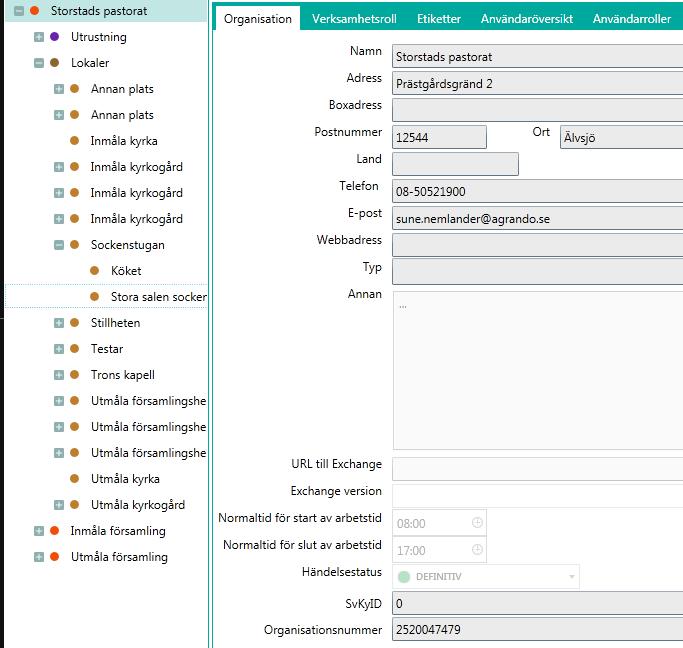Select the Lokaler tree item

[x=90, y=63]
